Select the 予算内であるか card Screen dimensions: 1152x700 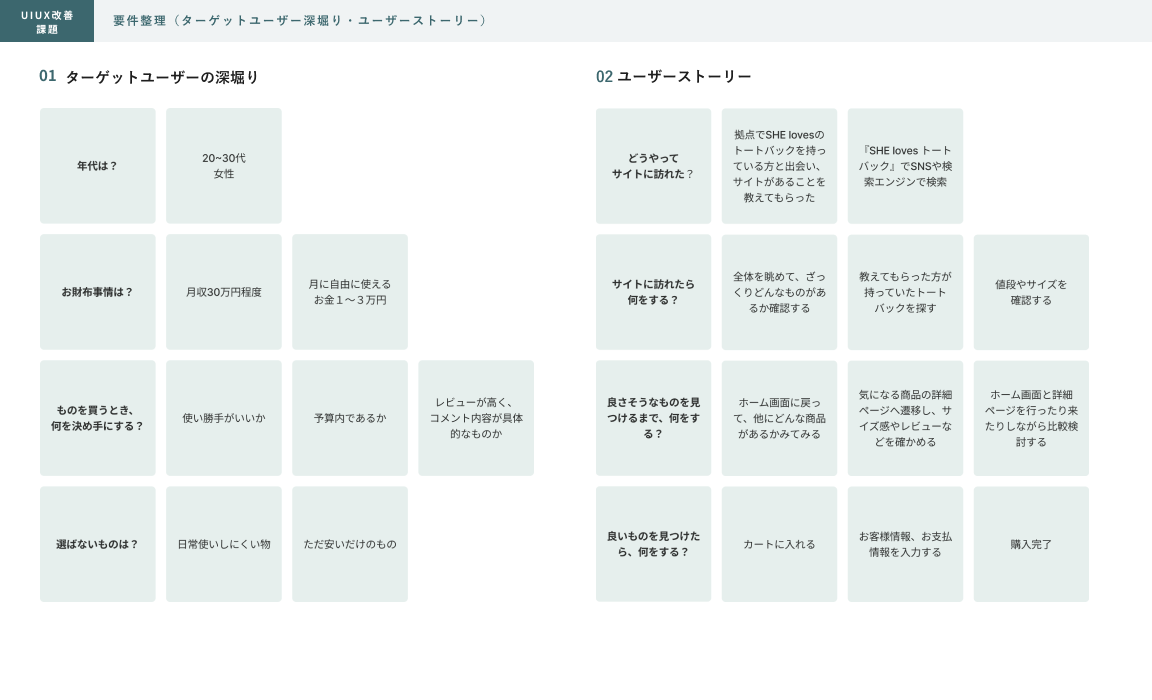[350, 418]
